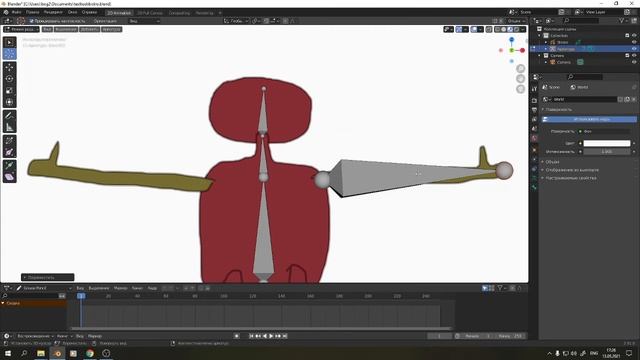Play the animation forward

coord(271,336)
